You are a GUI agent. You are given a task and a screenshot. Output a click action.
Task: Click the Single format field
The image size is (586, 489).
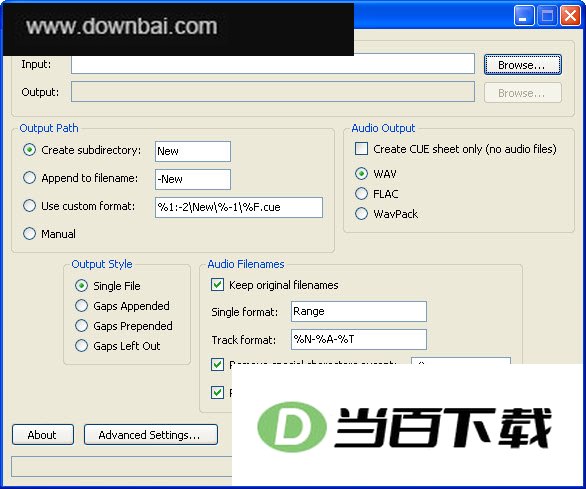coord(359,311)
